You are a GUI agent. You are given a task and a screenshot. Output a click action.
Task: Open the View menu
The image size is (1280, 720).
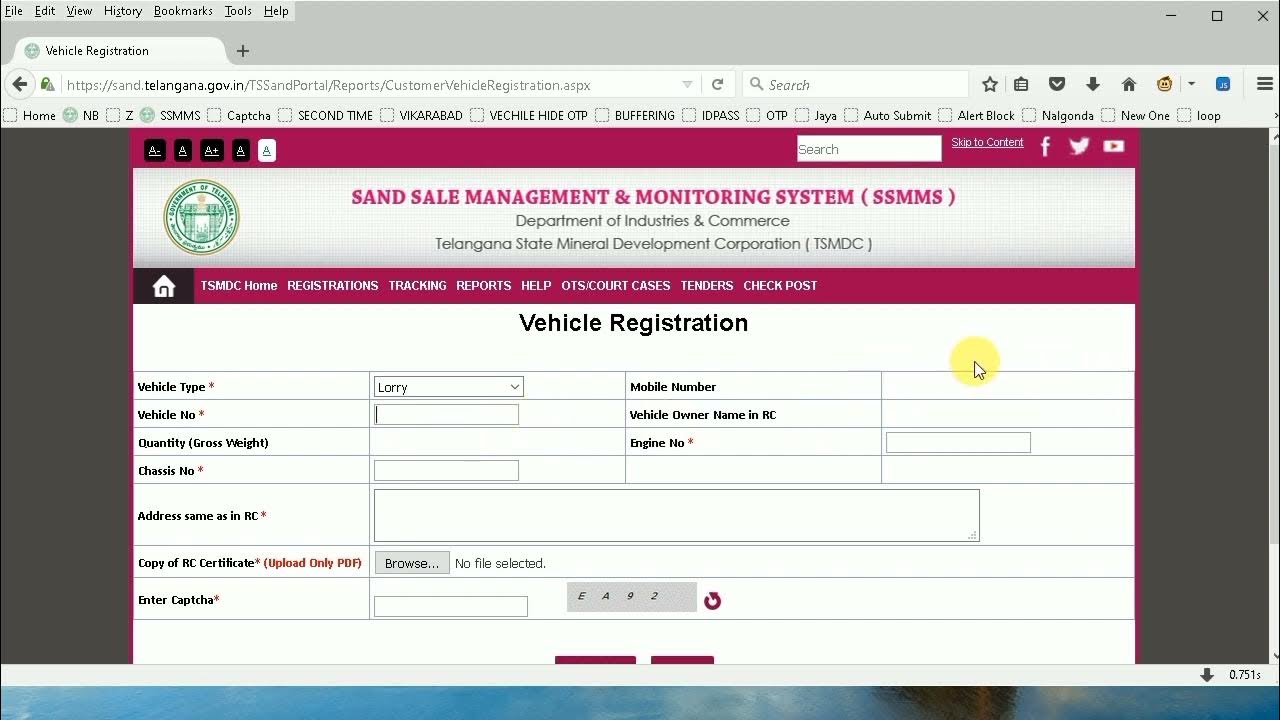pyautogui.click(x=79, y=11)
